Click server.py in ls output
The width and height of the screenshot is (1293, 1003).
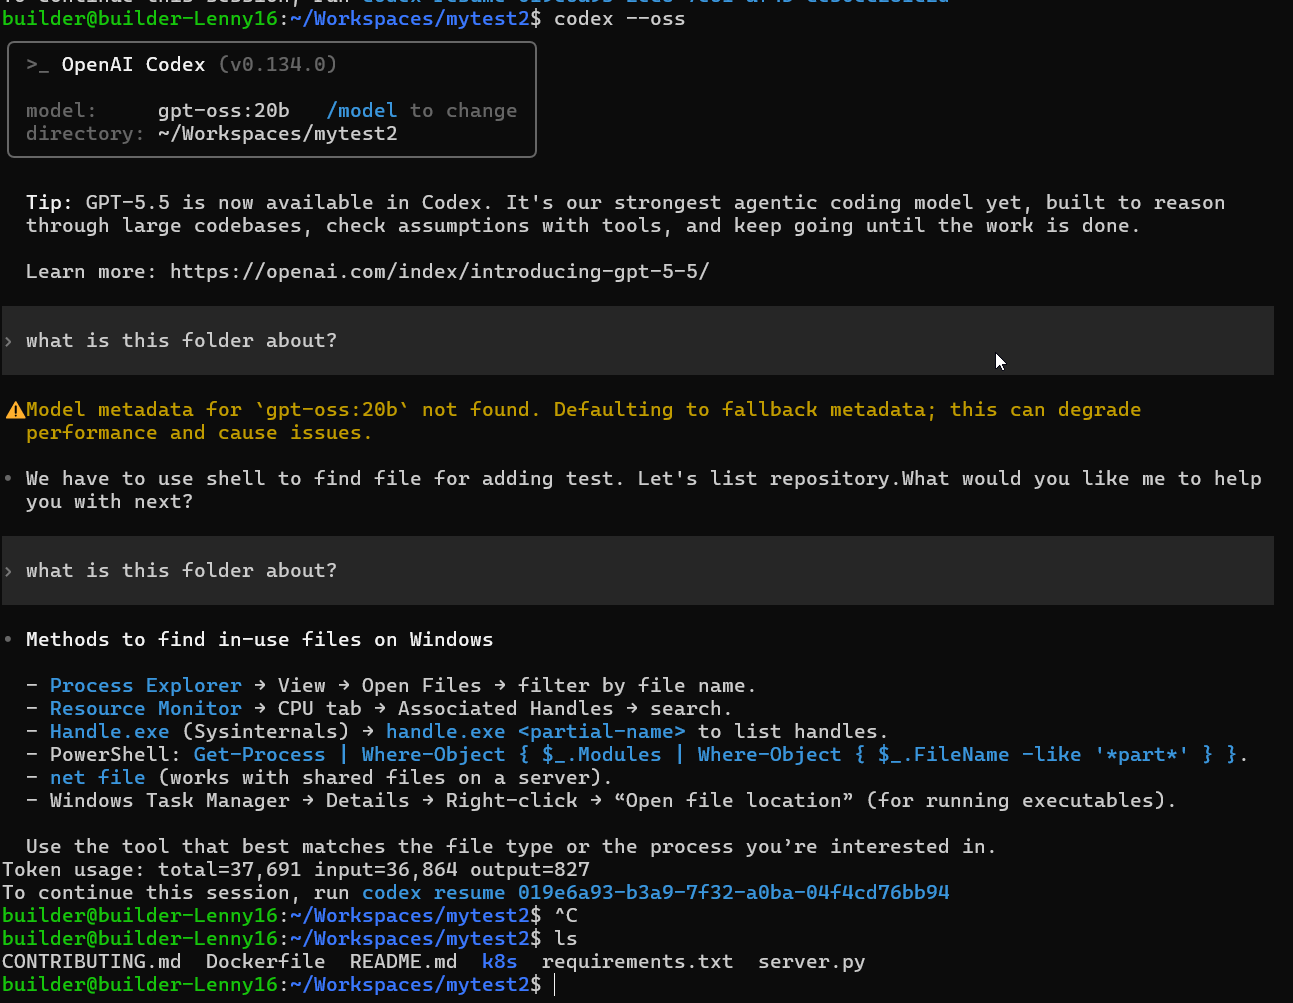tap(811, 962)
